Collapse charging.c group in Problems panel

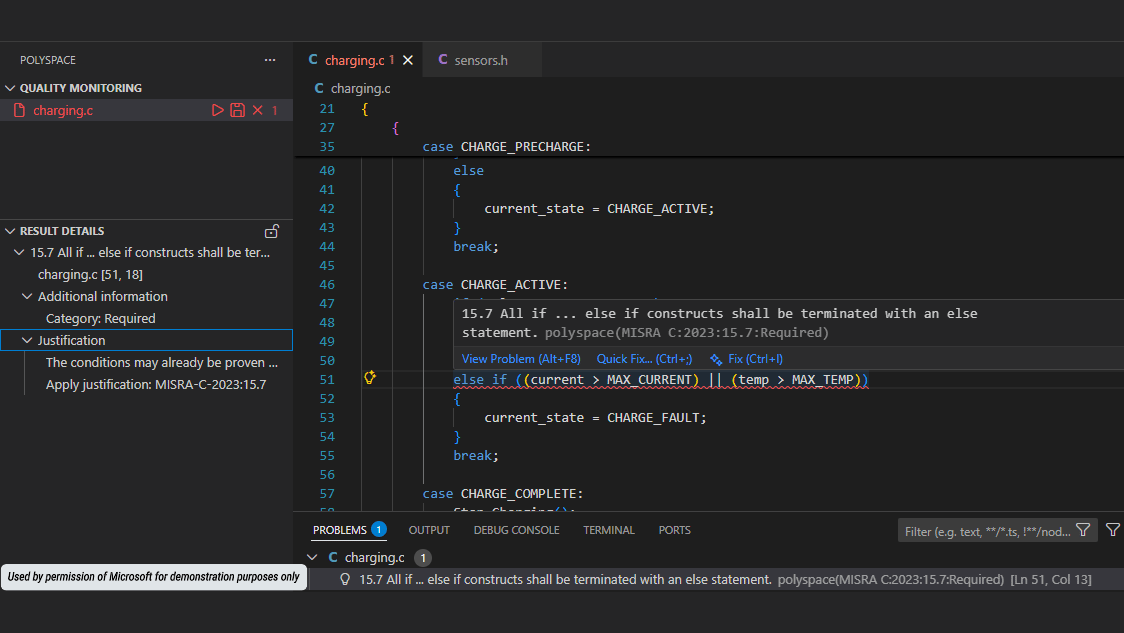coord(312,557)
